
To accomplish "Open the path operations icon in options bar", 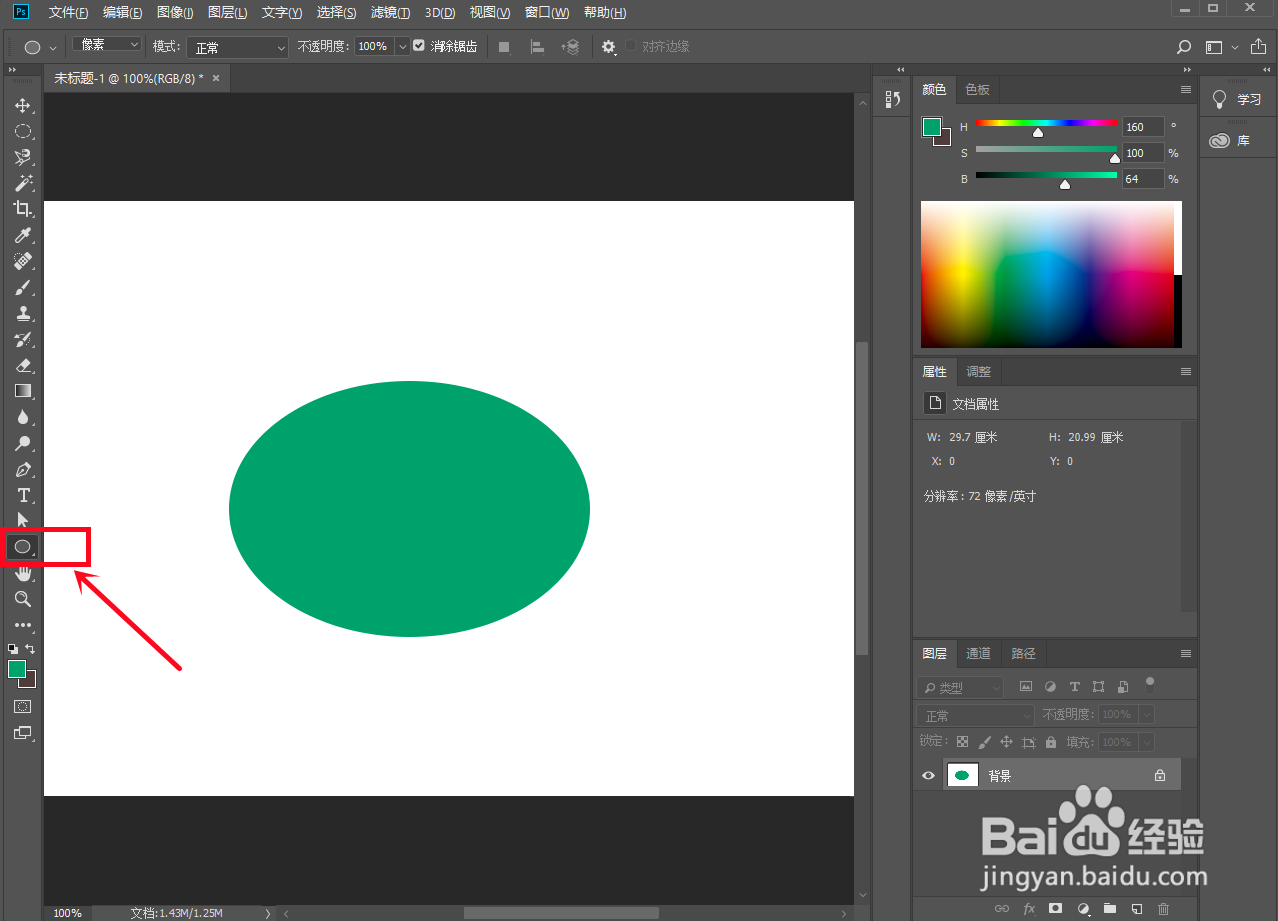I will 504,47.
